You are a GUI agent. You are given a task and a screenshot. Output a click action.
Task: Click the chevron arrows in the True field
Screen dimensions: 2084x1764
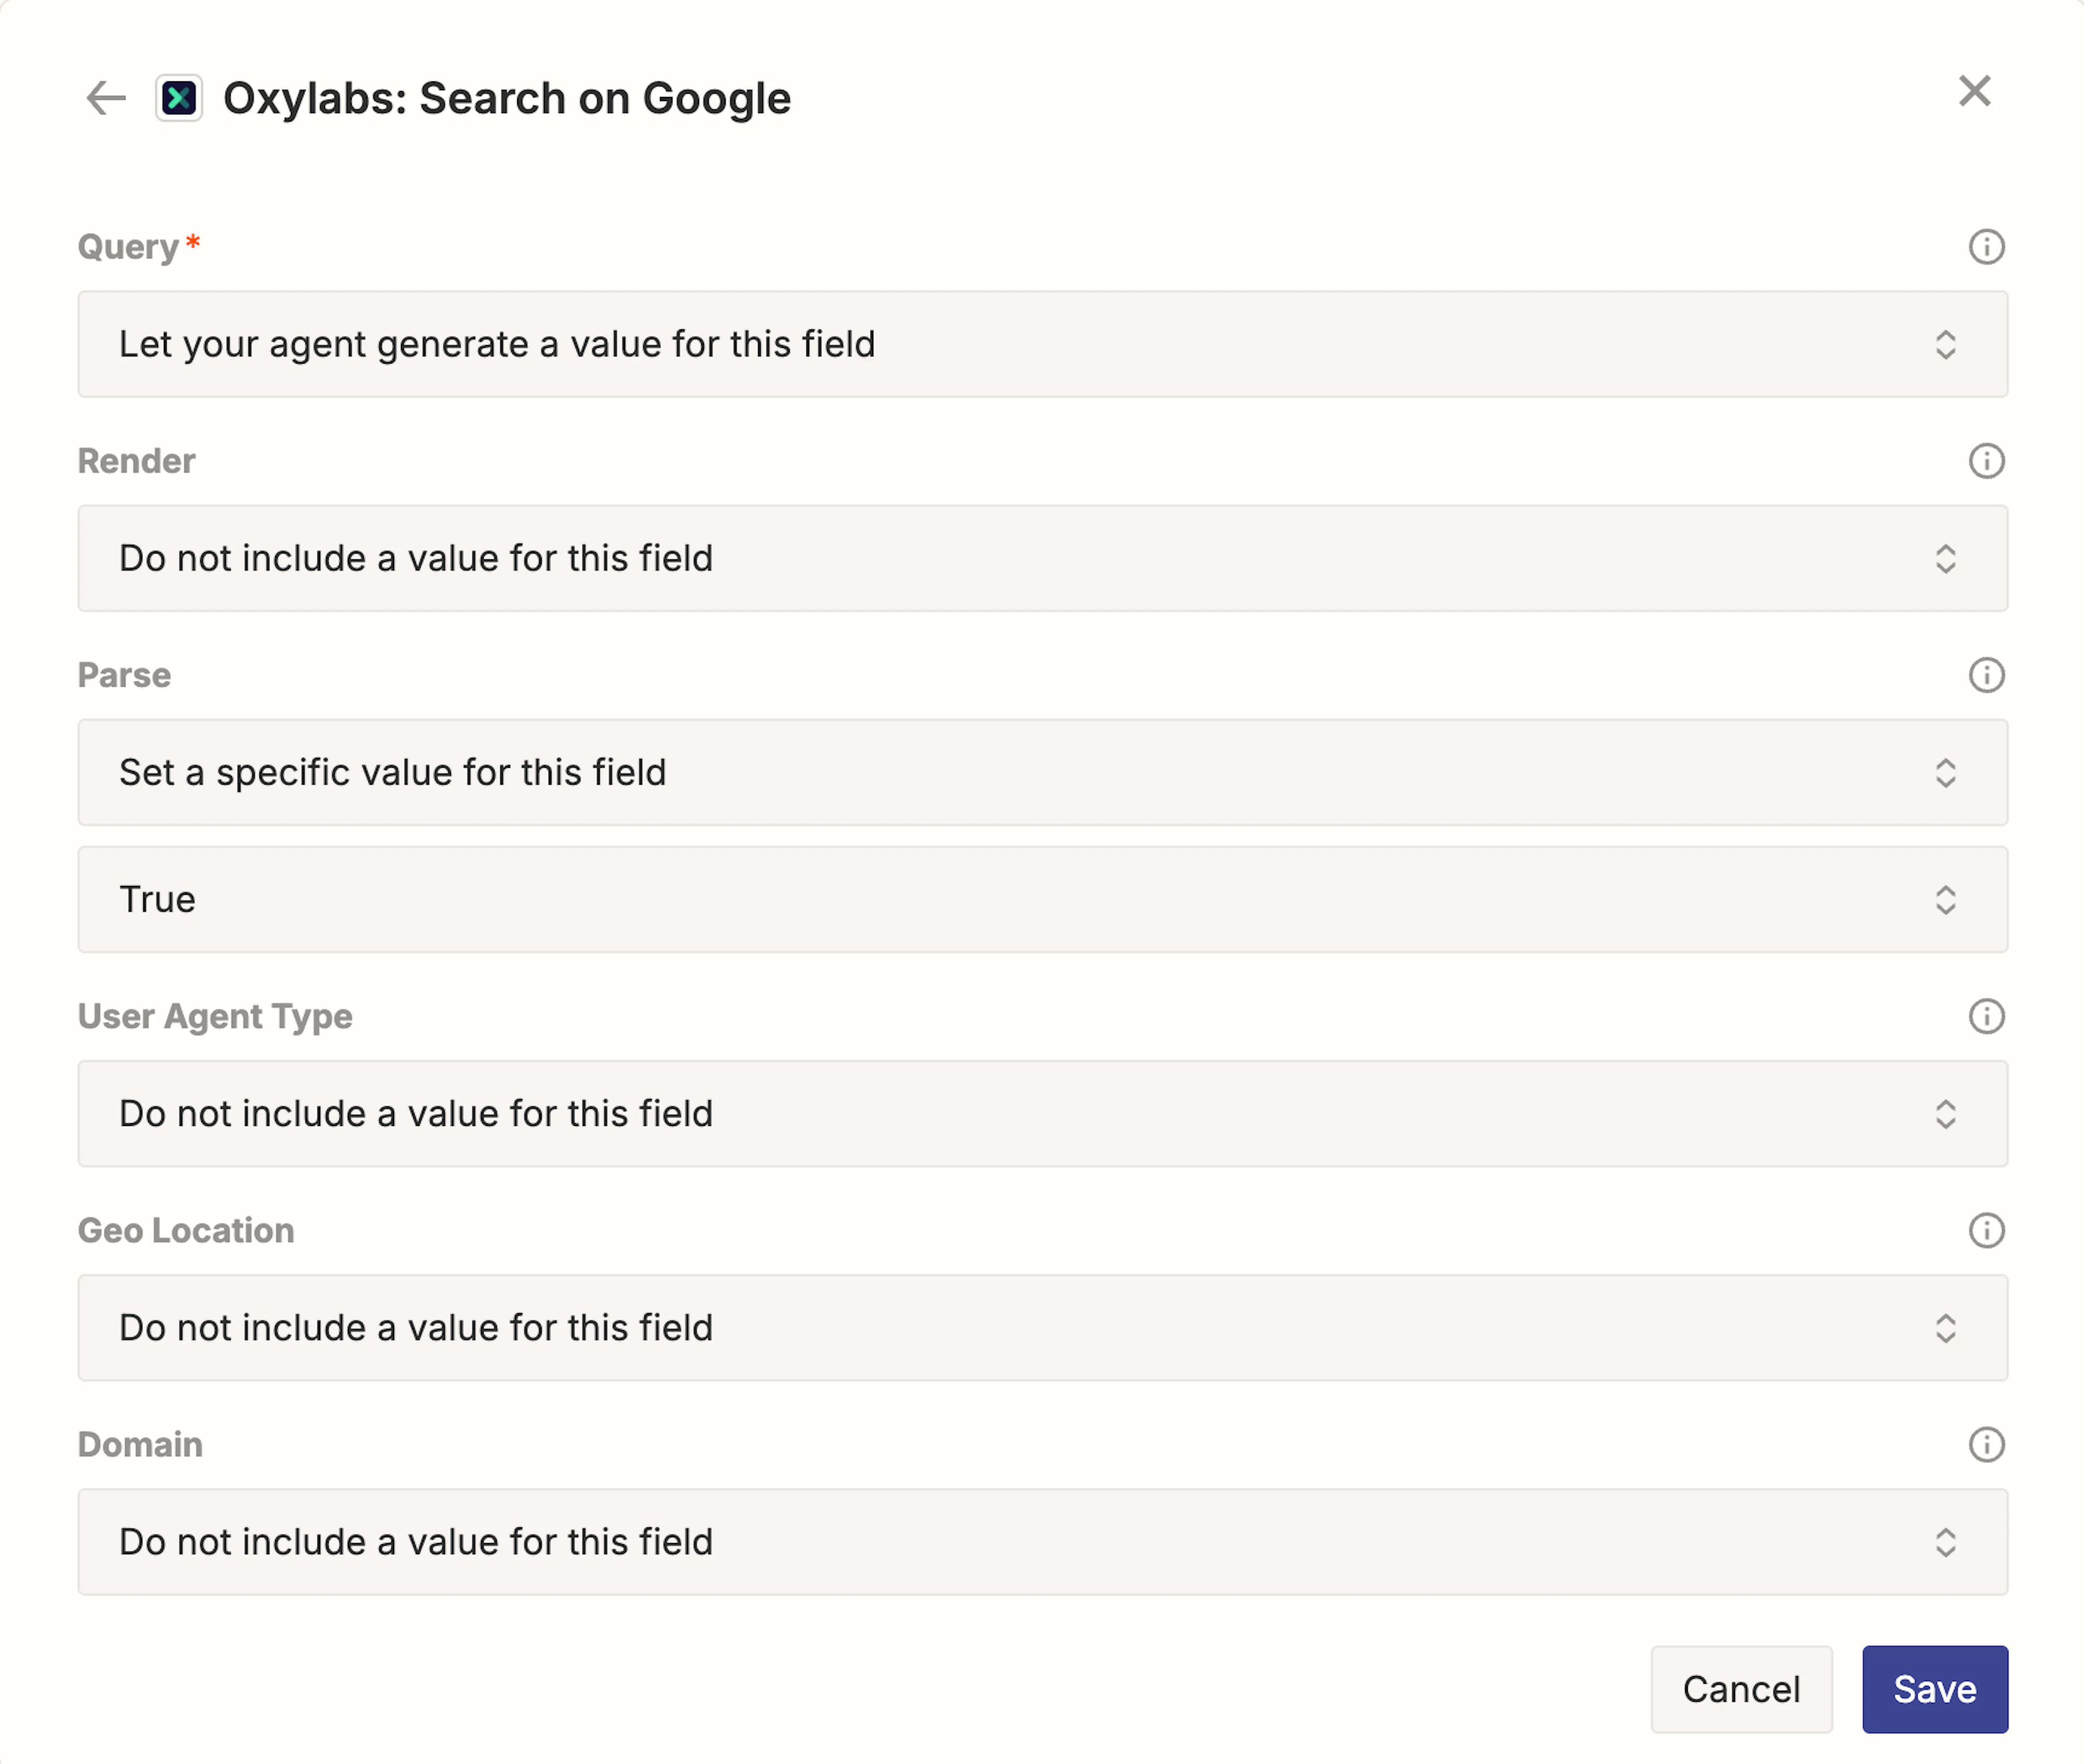point(1945,899)
